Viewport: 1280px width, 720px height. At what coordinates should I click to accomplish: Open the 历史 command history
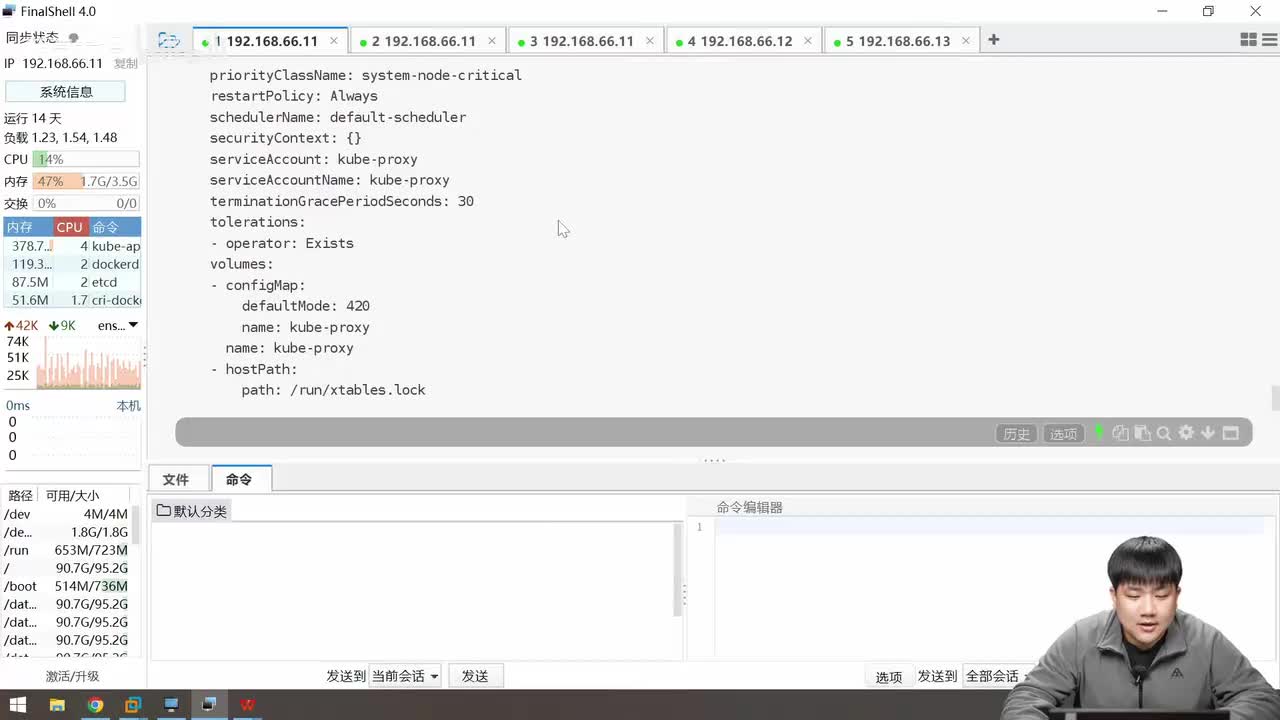(1016, 434)
